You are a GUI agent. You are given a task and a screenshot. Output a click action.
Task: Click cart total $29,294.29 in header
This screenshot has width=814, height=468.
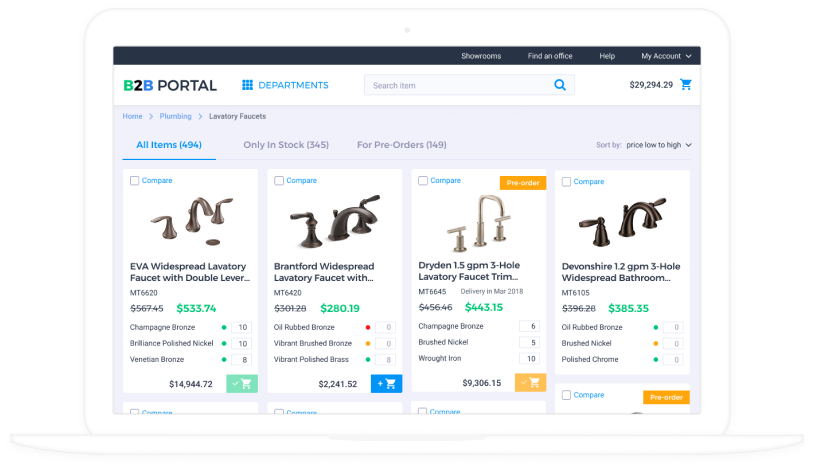click(651, 85)
